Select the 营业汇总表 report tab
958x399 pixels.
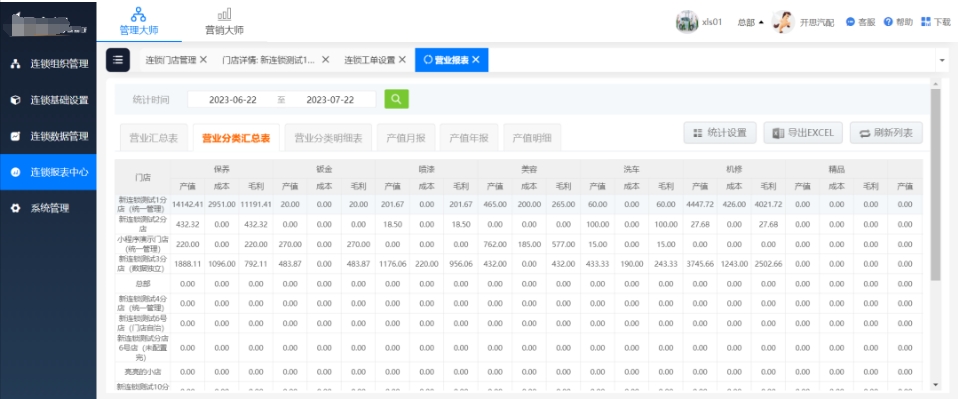click(x=153, y=138)
